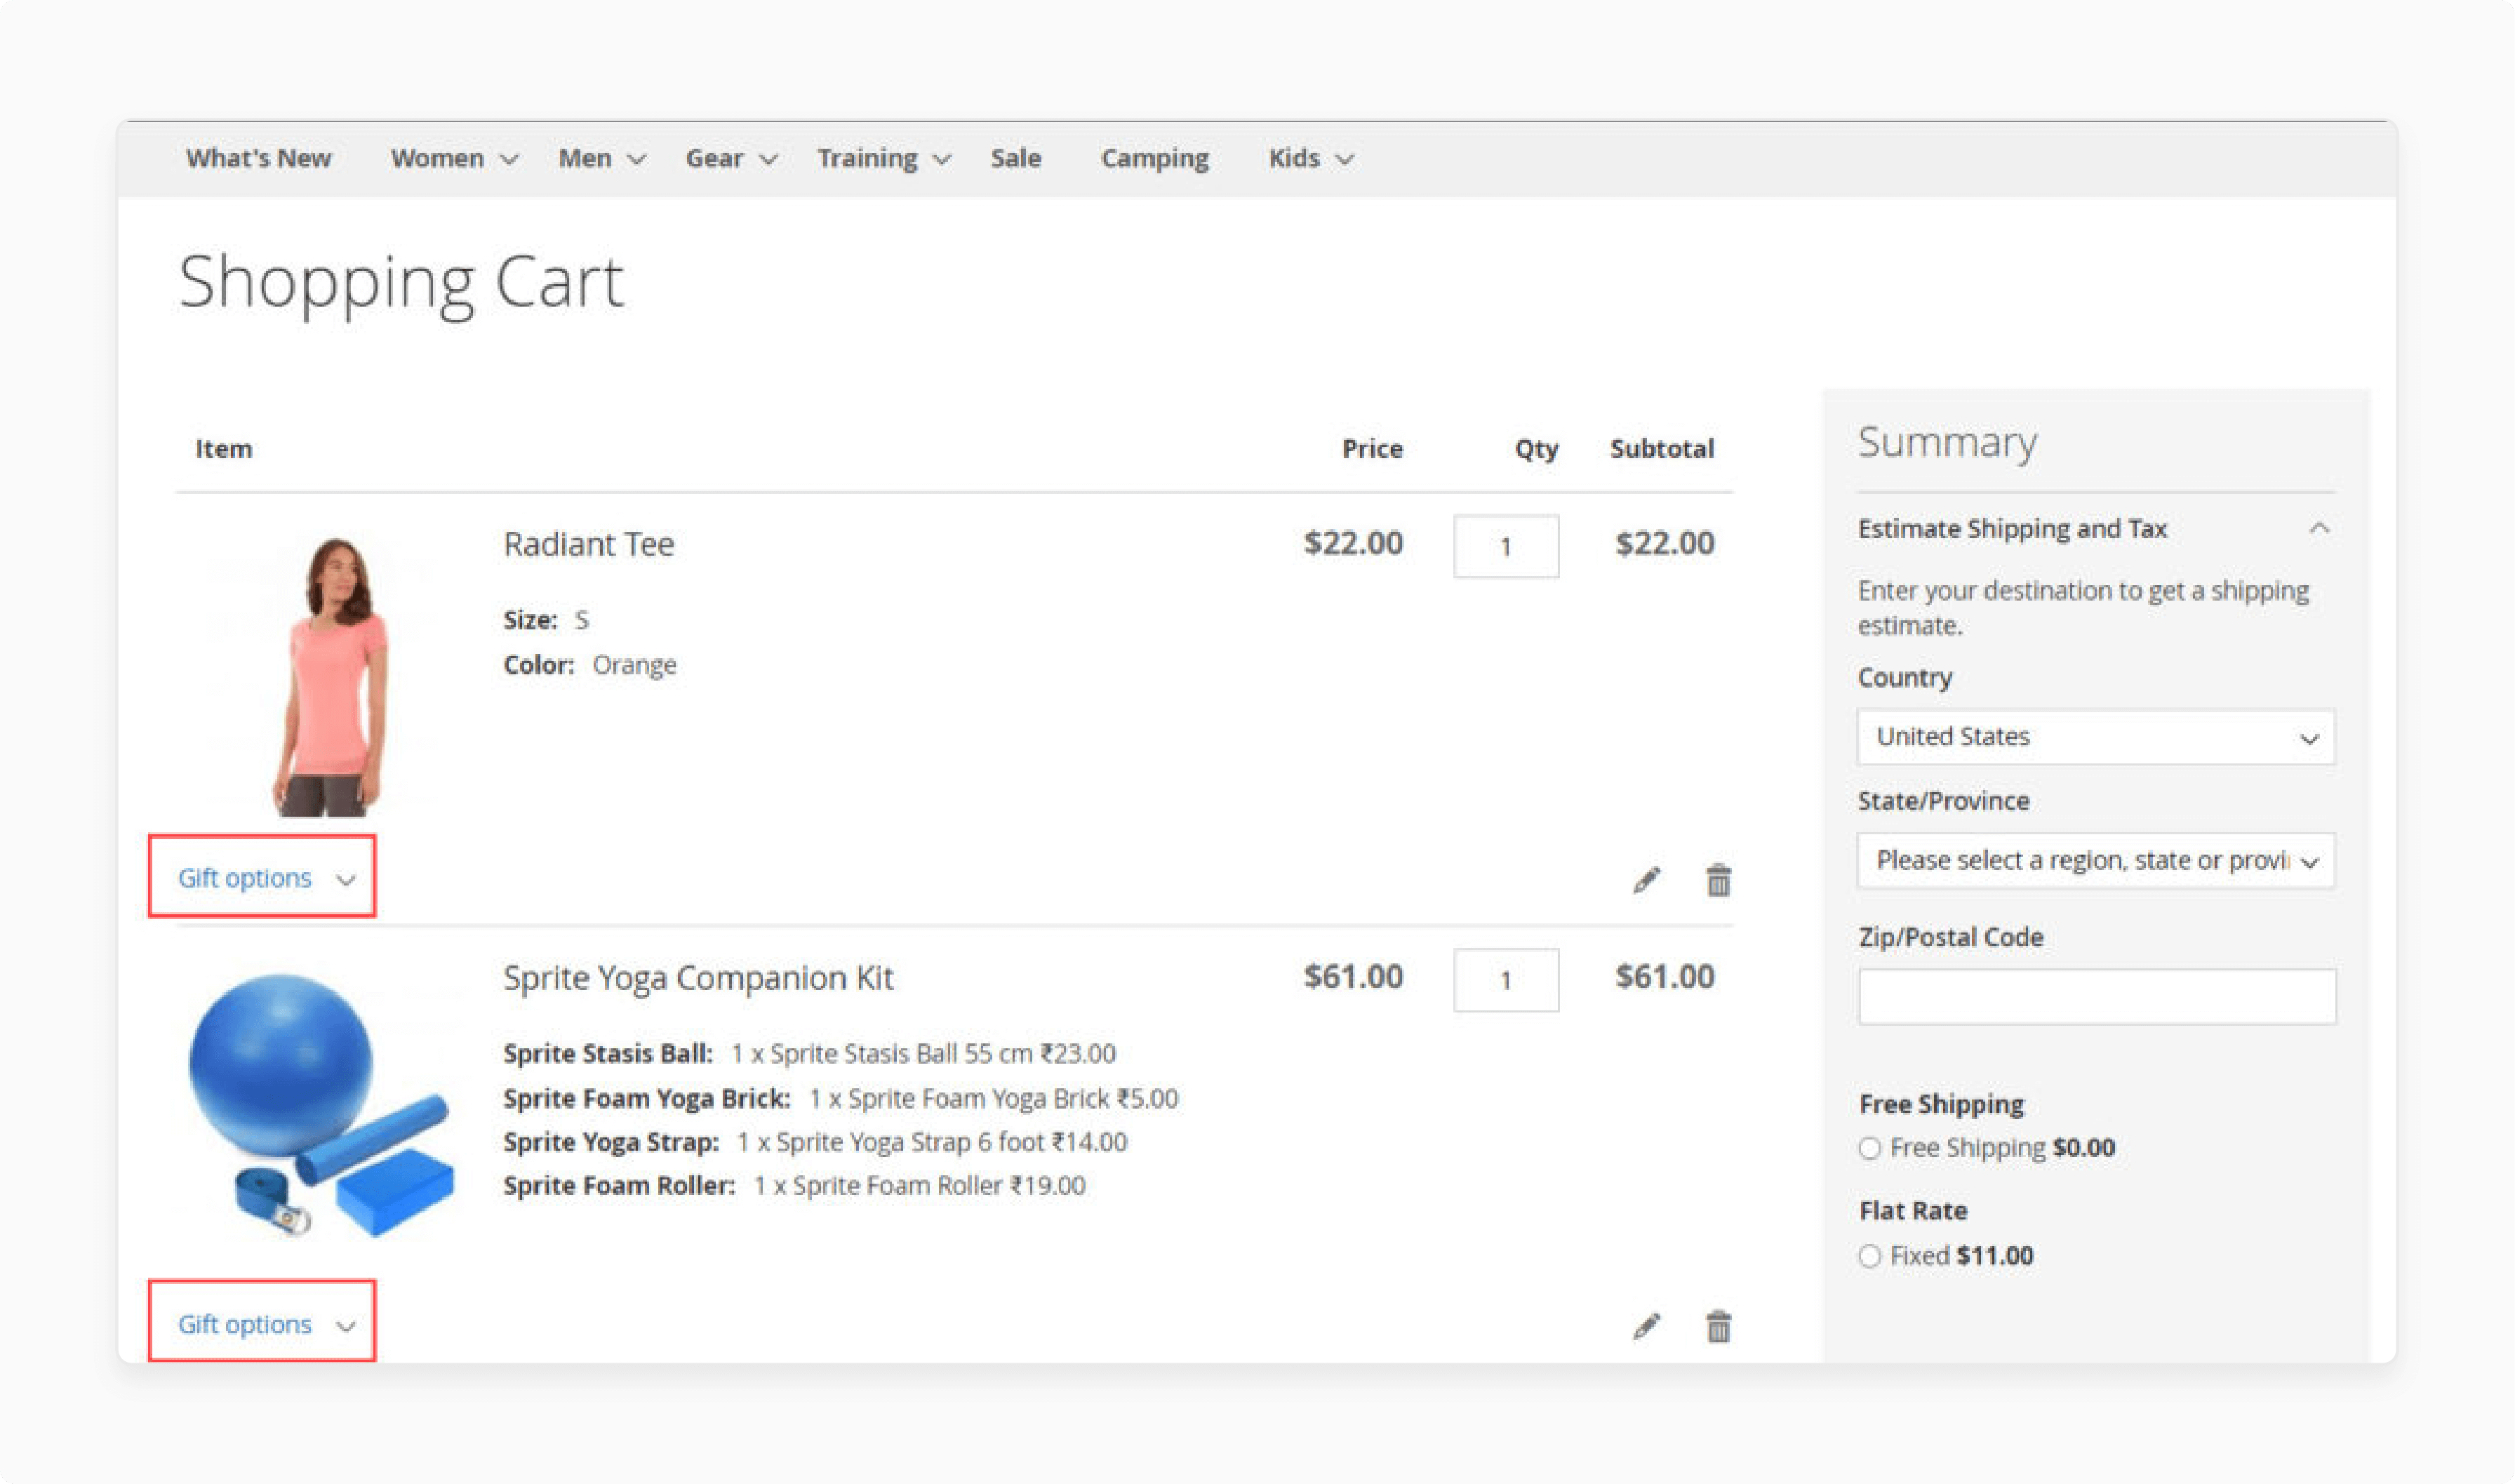Click the Sprite Stasis Ball 55 cm line
The width and height of the screenshot is (2515, 1484).
pos(809,1053)
